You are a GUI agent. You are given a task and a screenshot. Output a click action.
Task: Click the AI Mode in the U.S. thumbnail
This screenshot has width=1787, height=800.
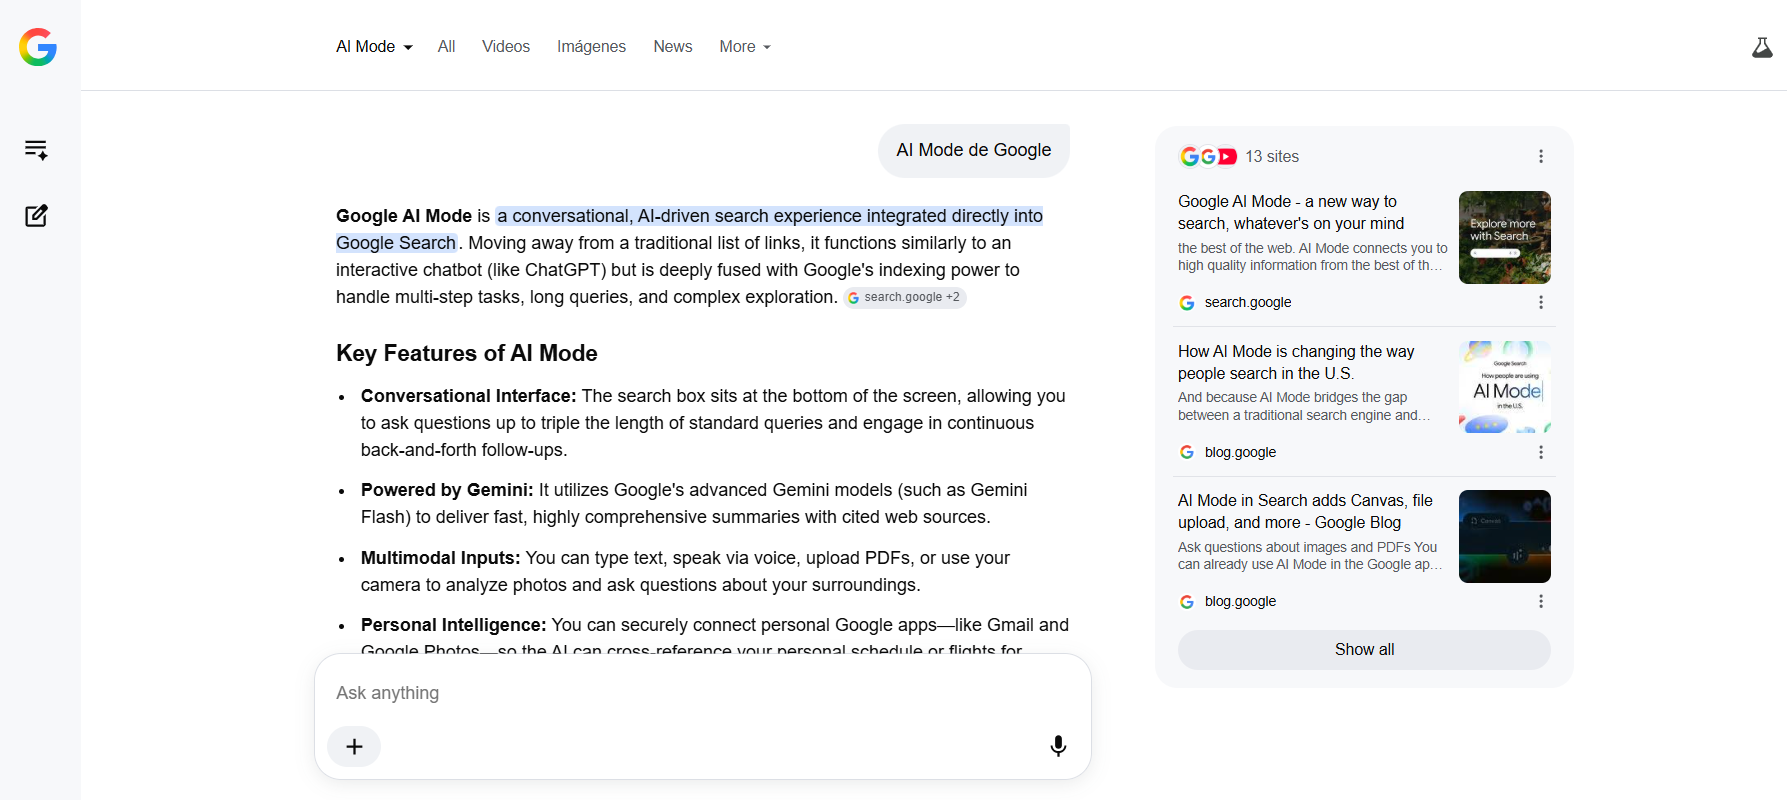1505,387
